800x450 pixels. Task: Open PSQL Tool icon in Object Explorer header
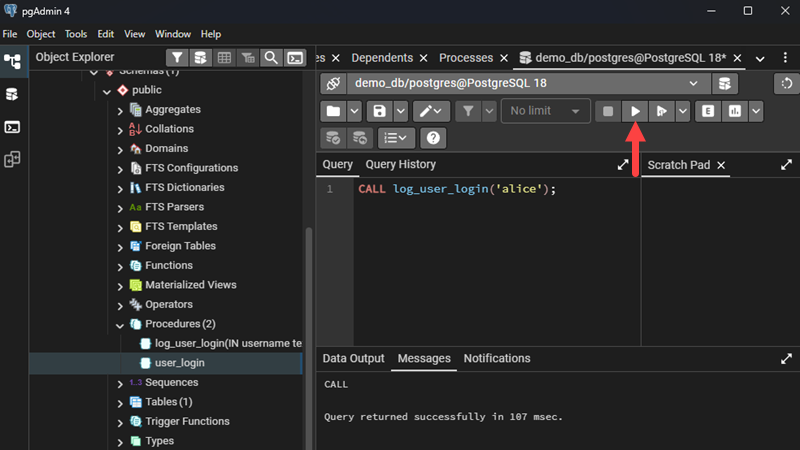click(x=295, y=58)
